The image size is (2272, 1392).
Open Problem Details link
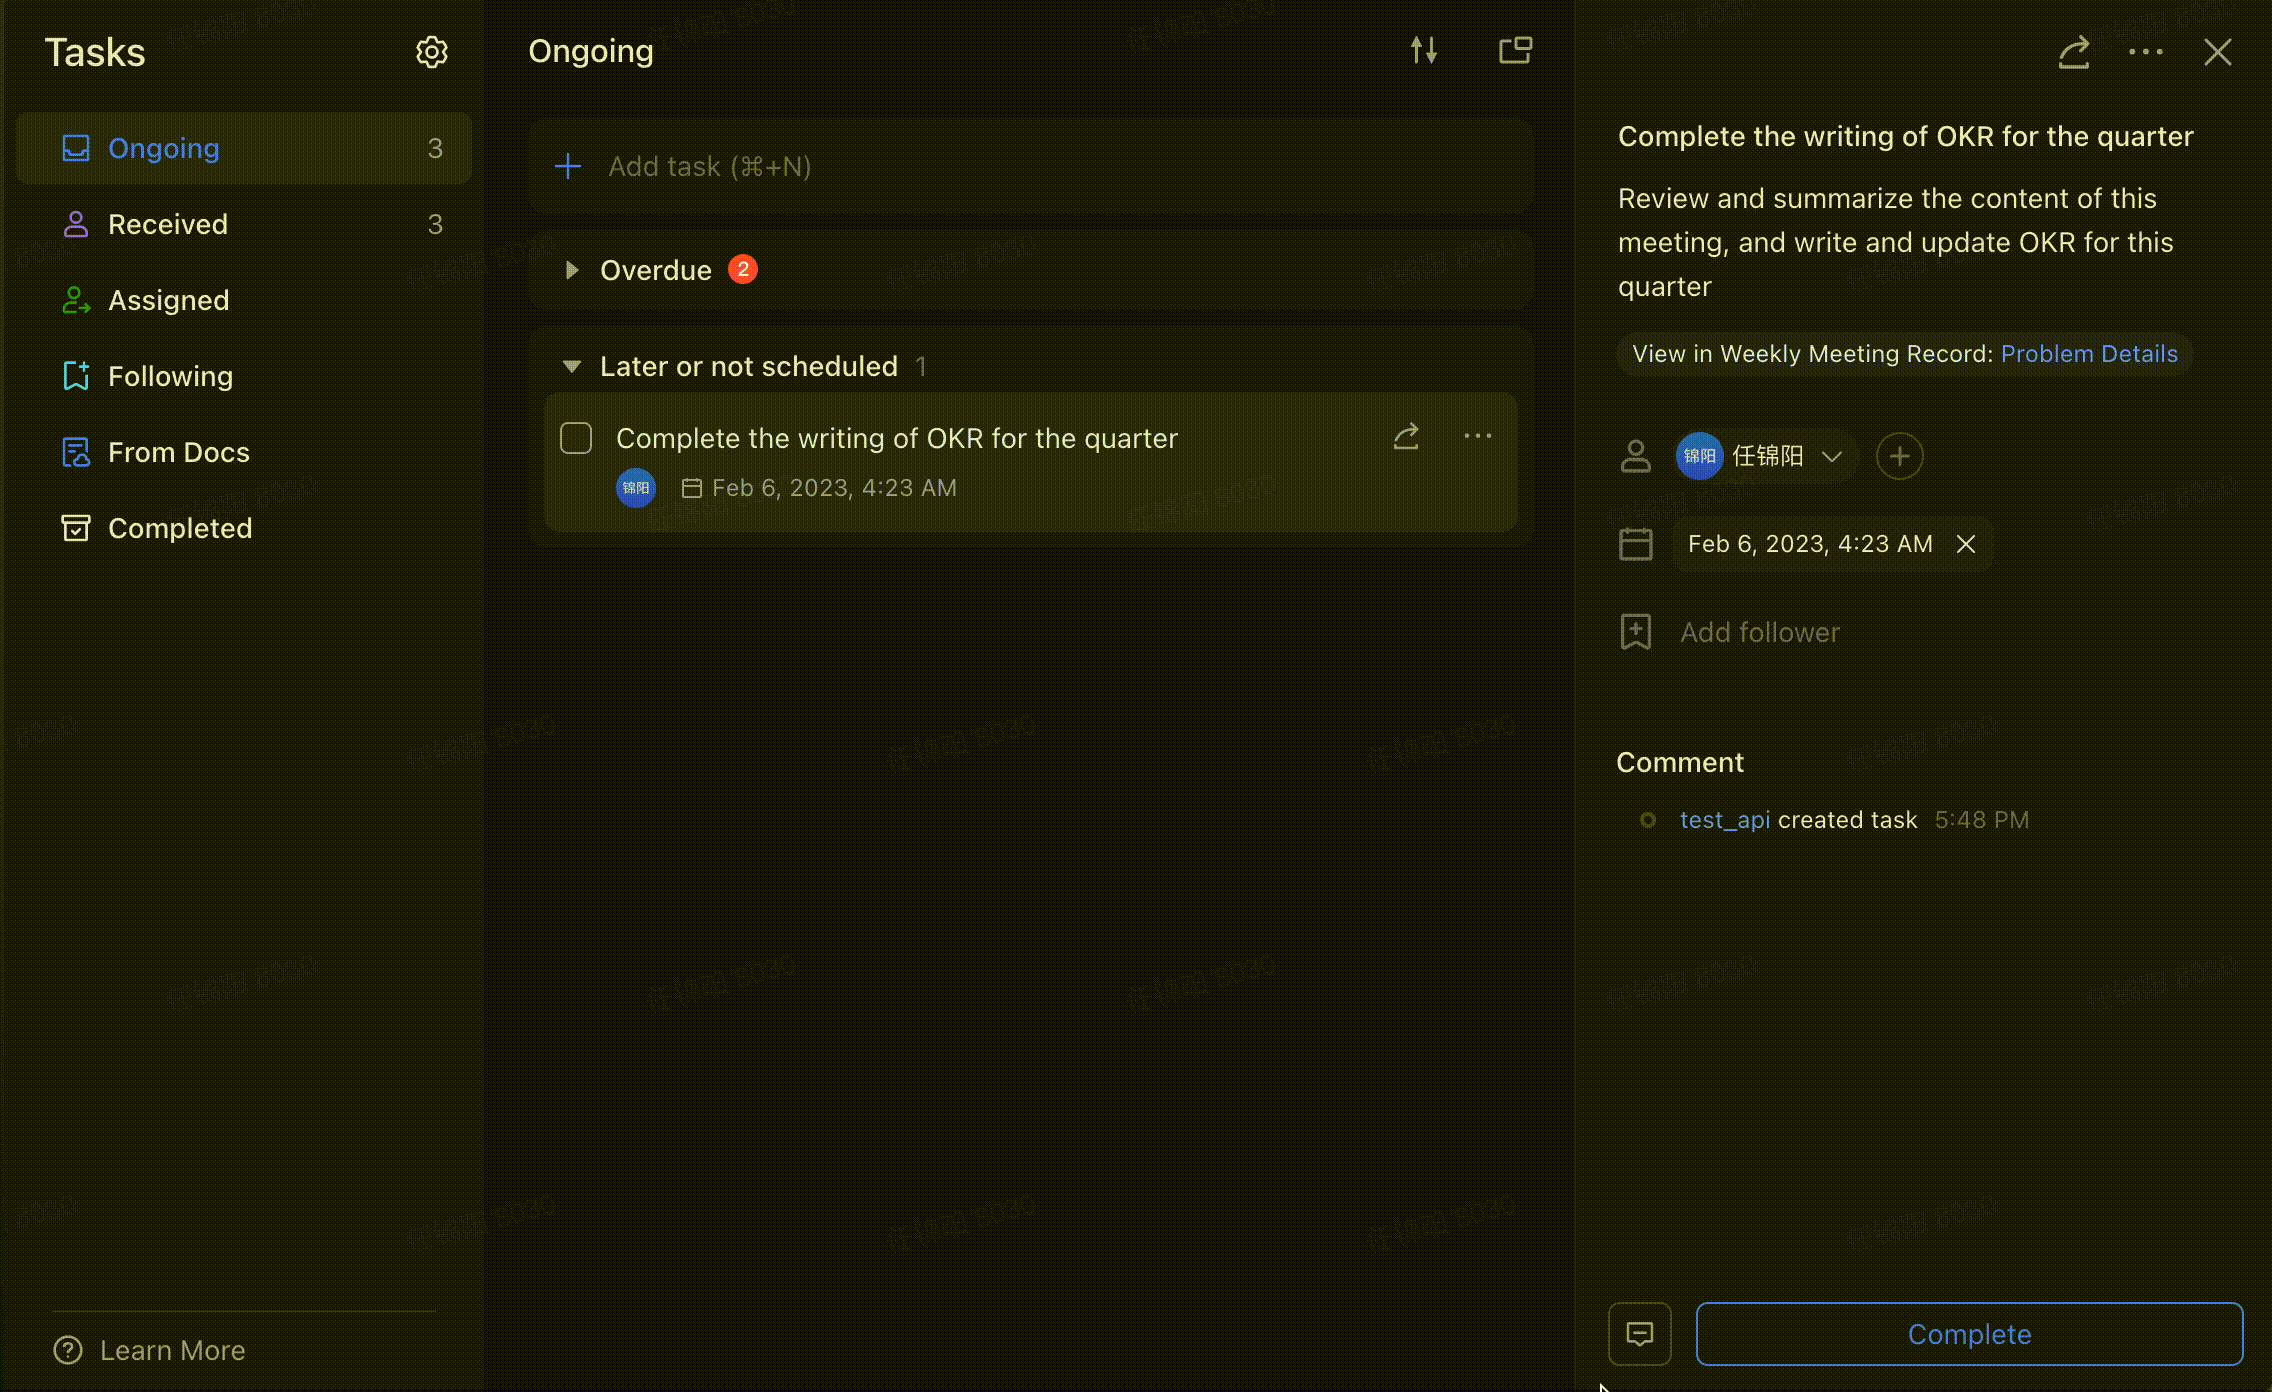click(2089, 354)
